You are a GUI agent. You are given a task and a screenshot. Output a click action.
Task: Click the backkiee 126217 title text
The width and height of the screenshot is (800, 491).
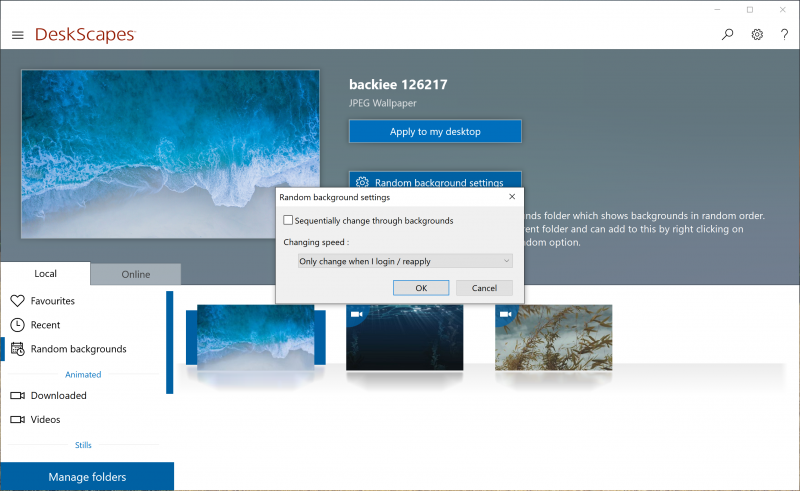pyautogui.click(x=398, y=84)
